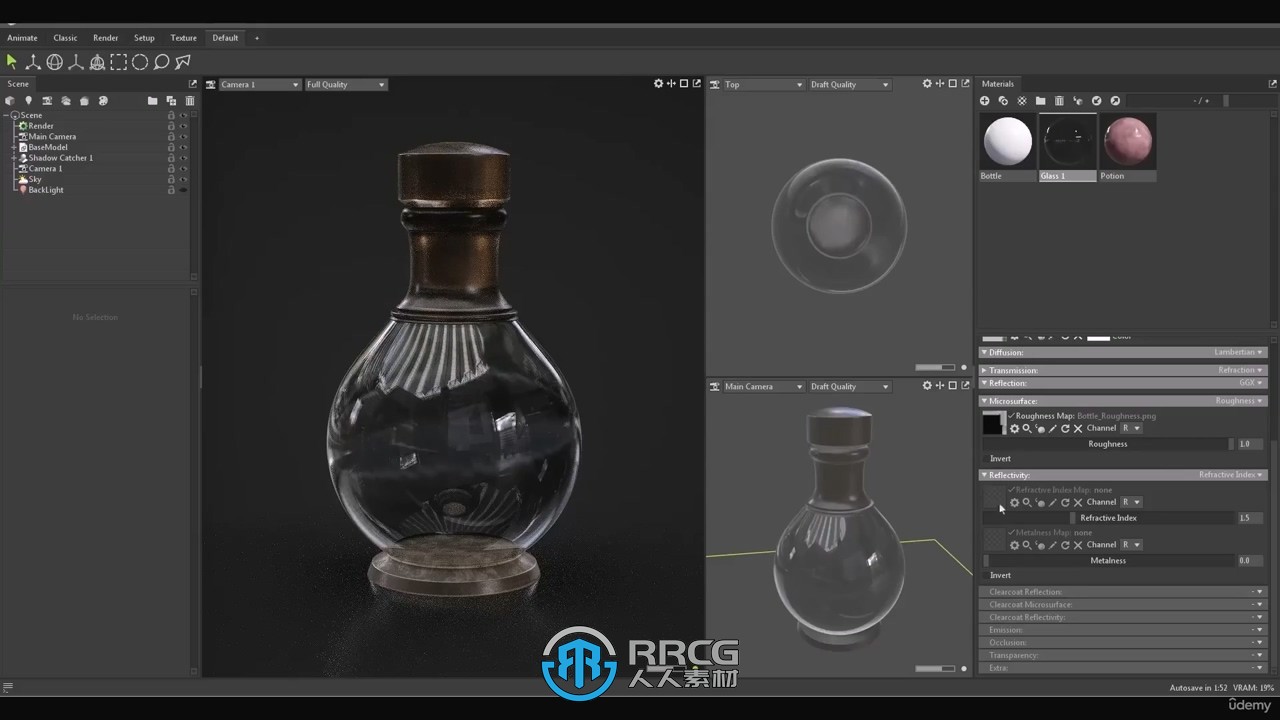Open the Texture menu
This screenshot has height=720, width=1280.
click(x=183, y=38)
